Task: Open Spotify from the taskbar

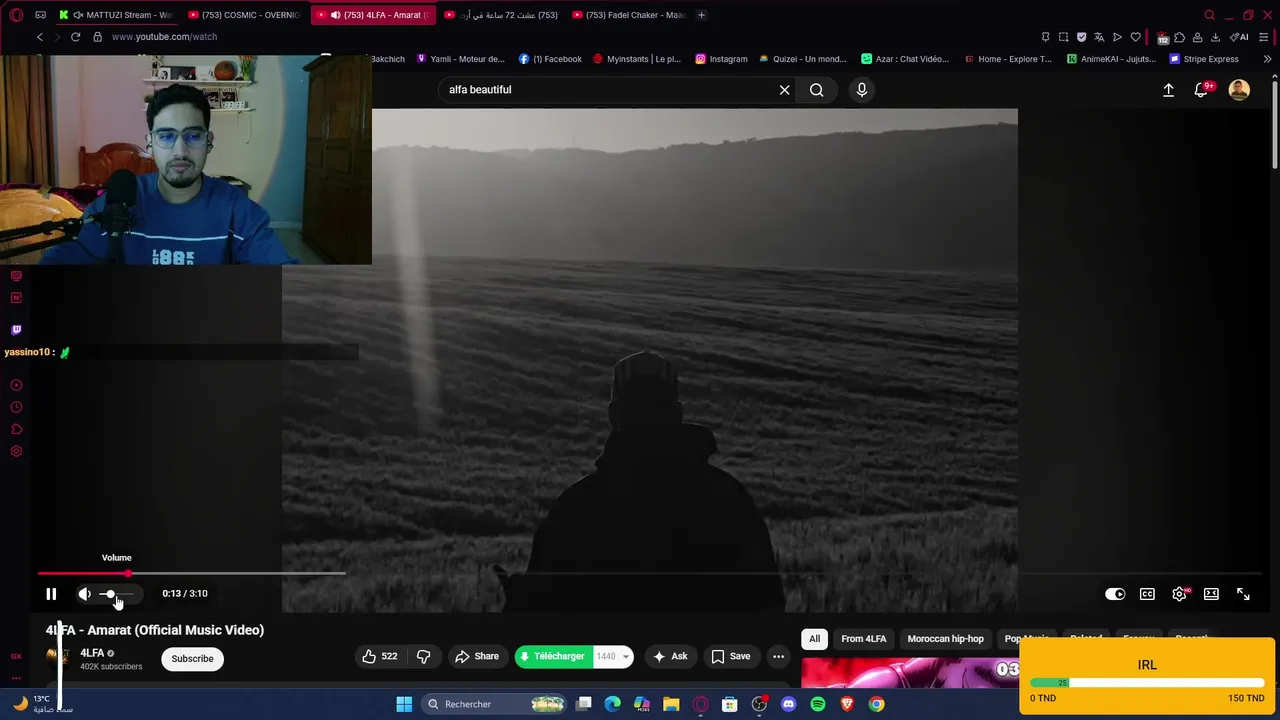Action: [x=818, y=704]
